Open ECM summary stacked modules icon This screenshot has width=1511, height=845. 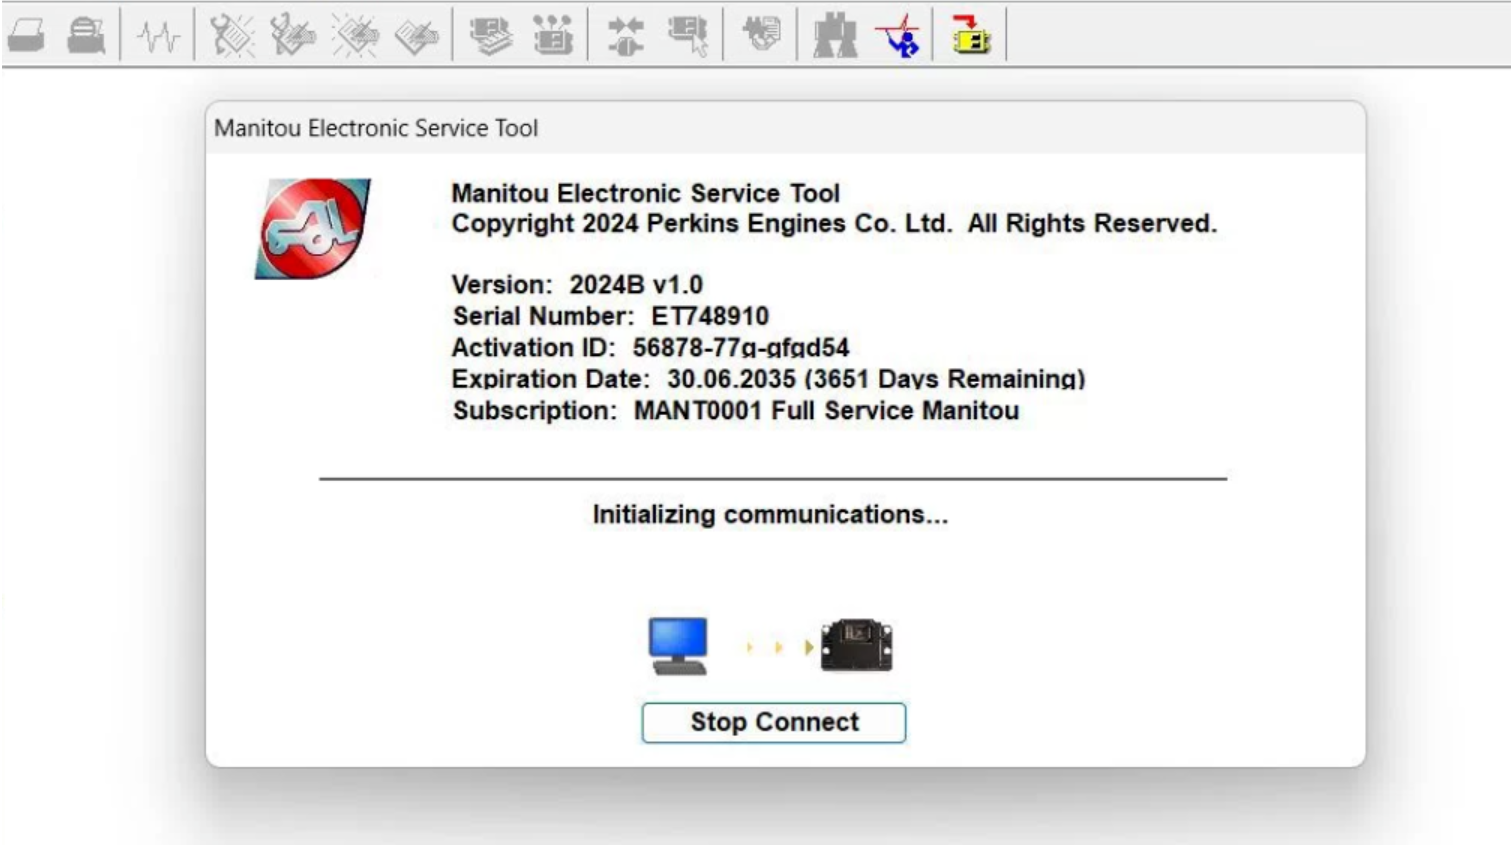pyautogui.click(x=490, y=36)
